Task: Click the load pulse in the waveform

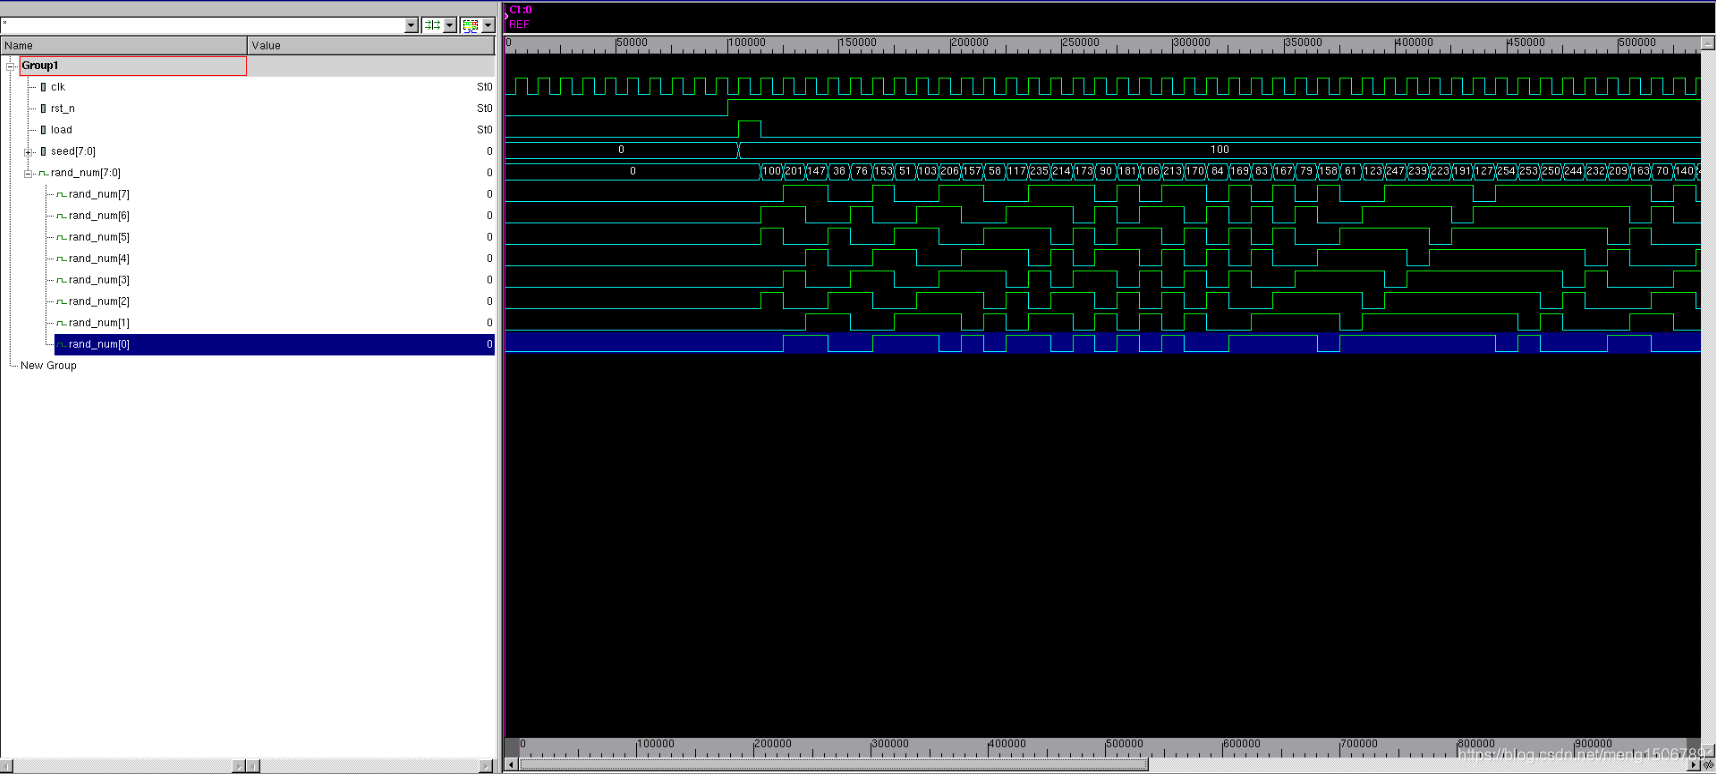Action: (749, 128)
